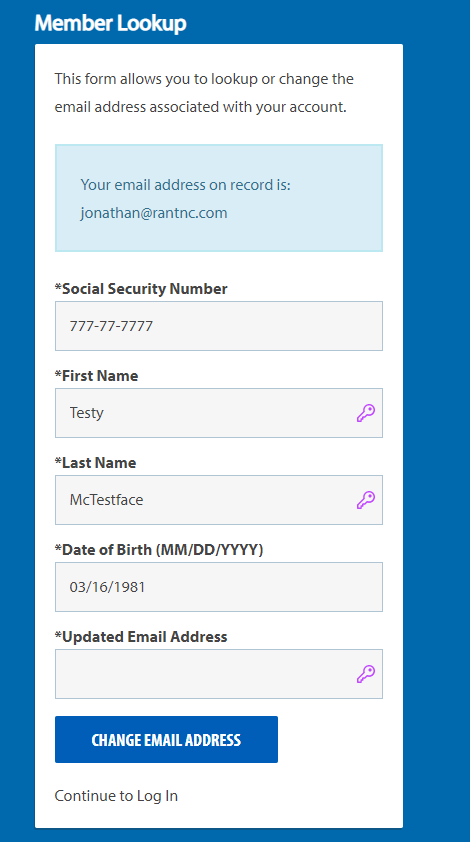470x842 pixels.
Task: Click the Updated Email Address label
Action: pyautogui.click(x=141, y=637)
